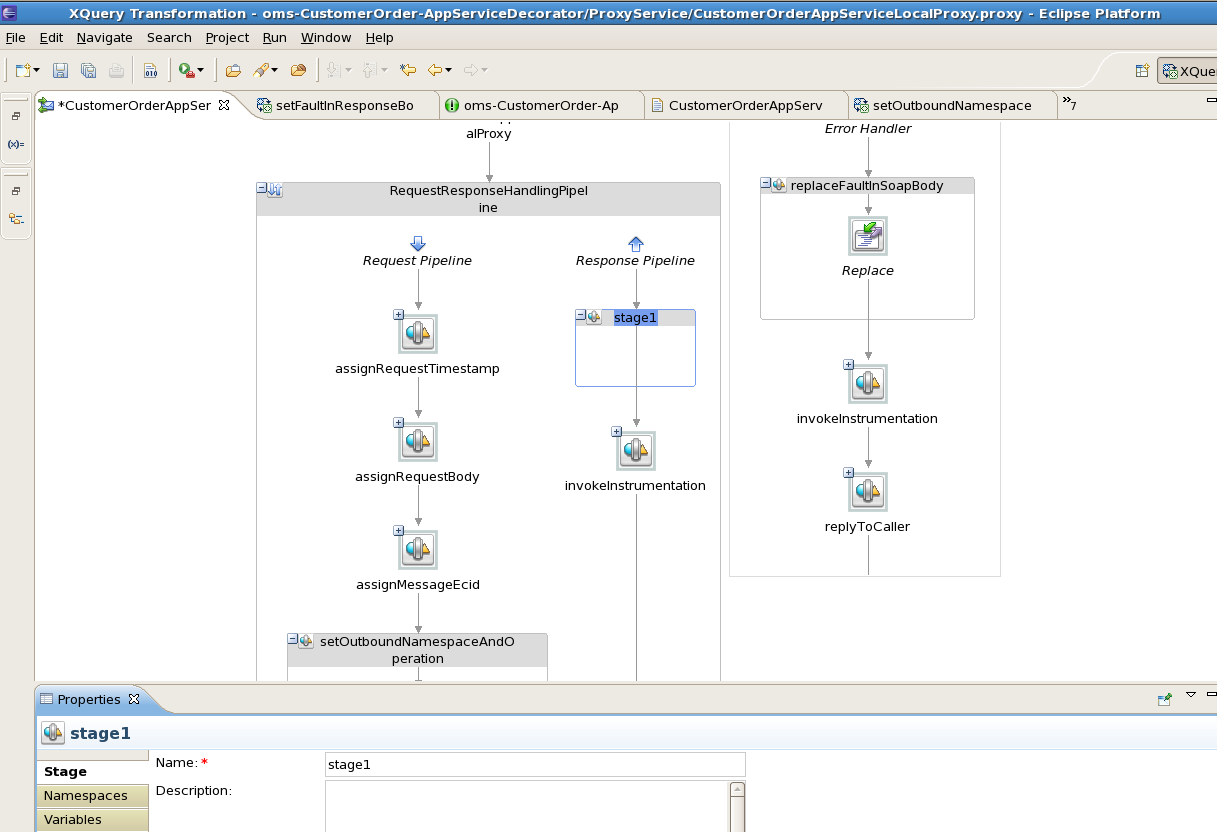This screenshot has width=1217, height=832.
Task: Open the Help menu
Action: tap(379, 37)
